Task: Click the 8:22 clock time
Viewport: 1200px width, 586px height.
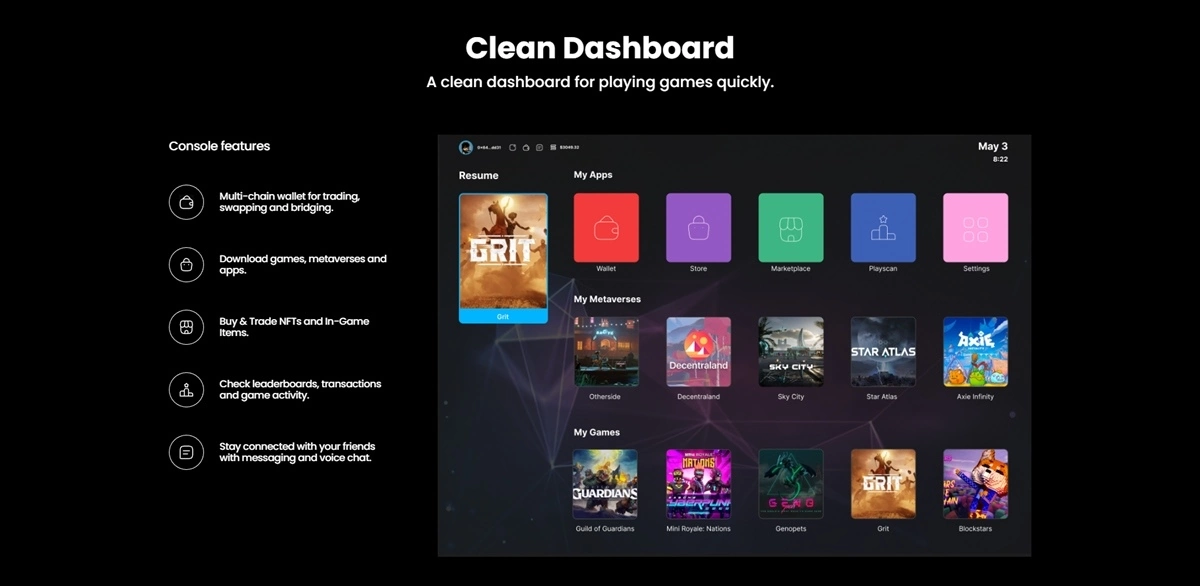Action: pyautogui.click(x=1000, y=159)
